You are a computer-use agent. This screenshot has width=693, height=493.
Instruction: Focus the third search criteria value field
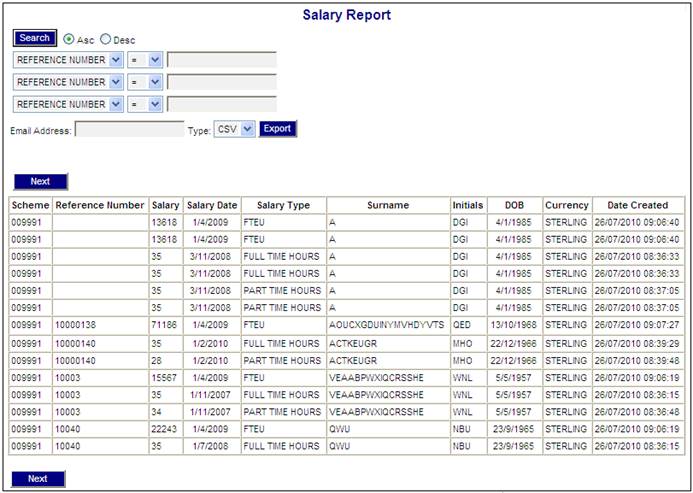222,105
